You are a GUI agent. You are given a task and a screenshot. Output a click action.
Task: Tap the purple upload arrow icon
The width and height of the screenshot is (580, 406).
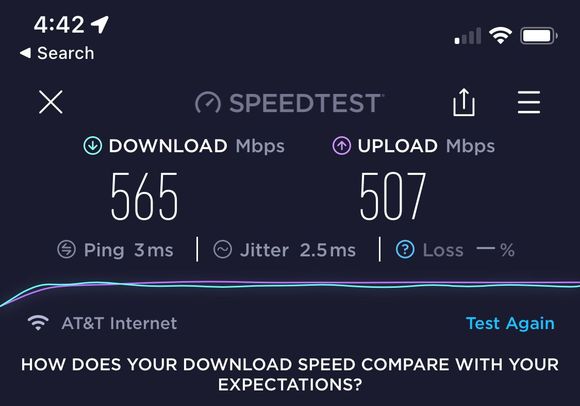(341, 146)
